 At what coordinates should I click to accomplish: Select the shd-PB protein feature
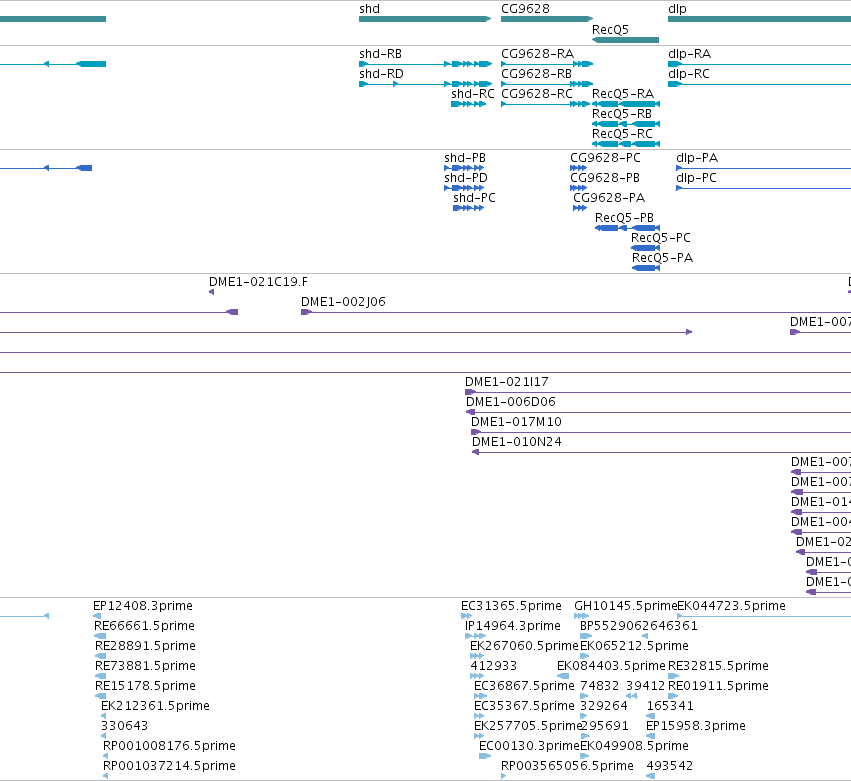pyautogui.click(x=464, y=168)
